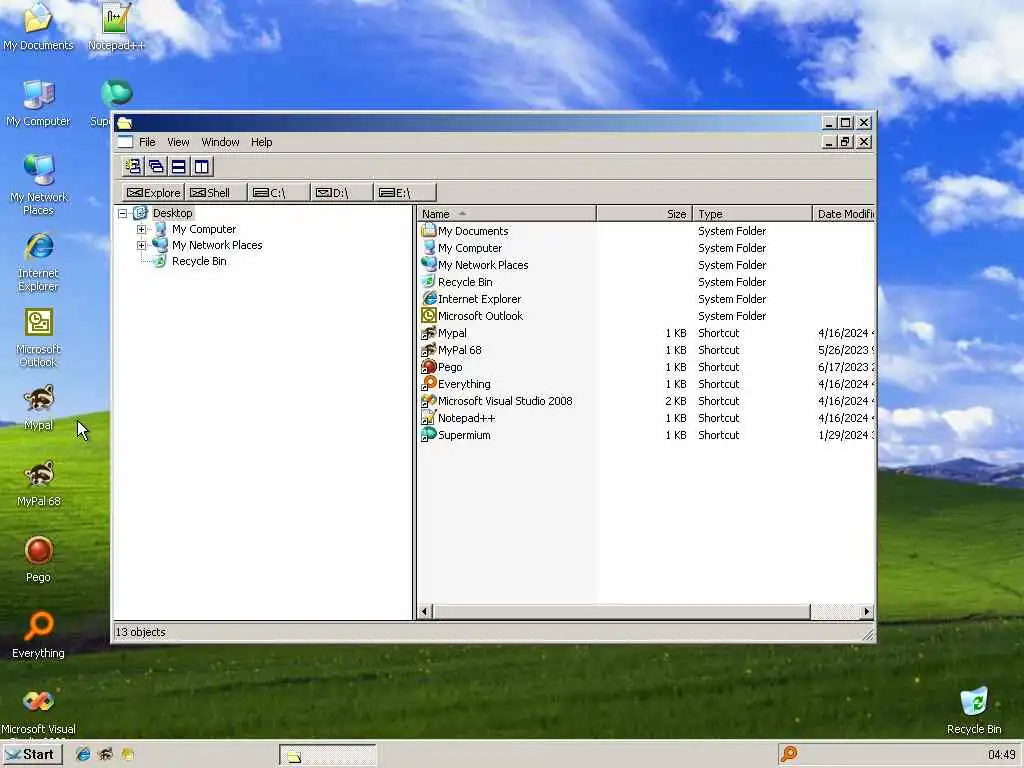Click the cascade windows toolbar icon

coord(156,167)
